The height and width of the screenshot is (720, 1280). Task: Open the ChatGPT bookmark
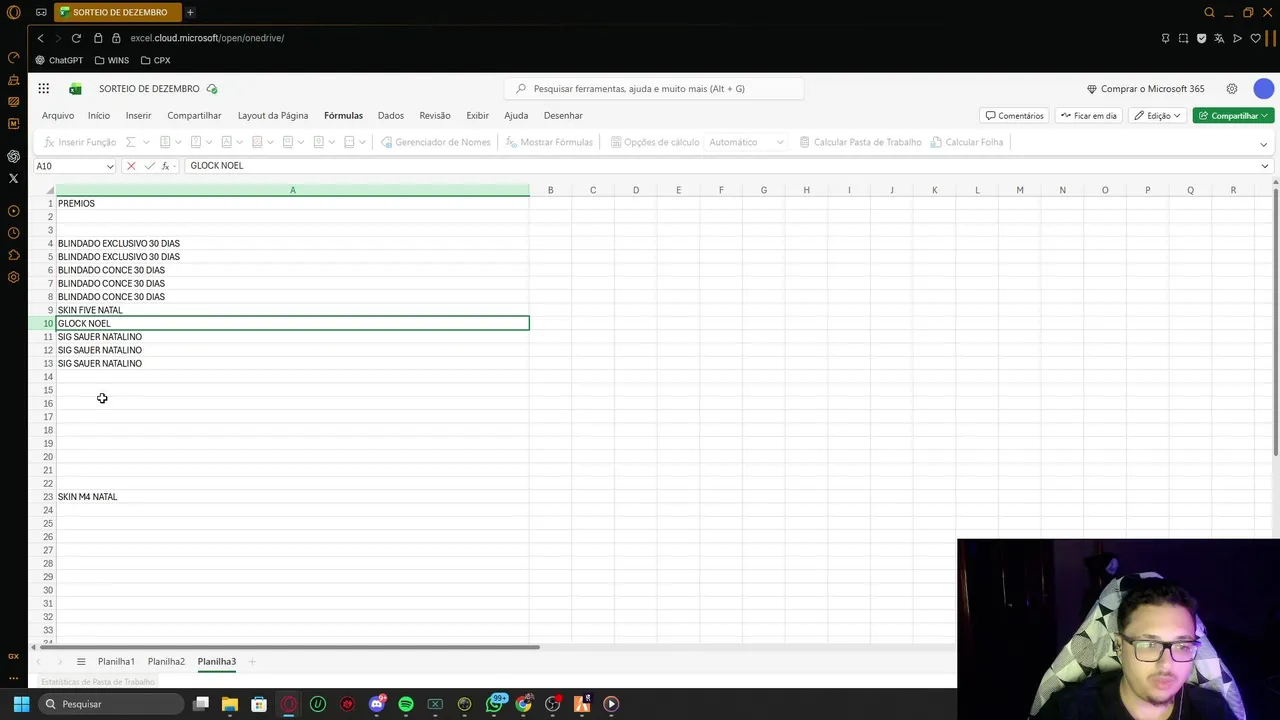pos(59,60)
